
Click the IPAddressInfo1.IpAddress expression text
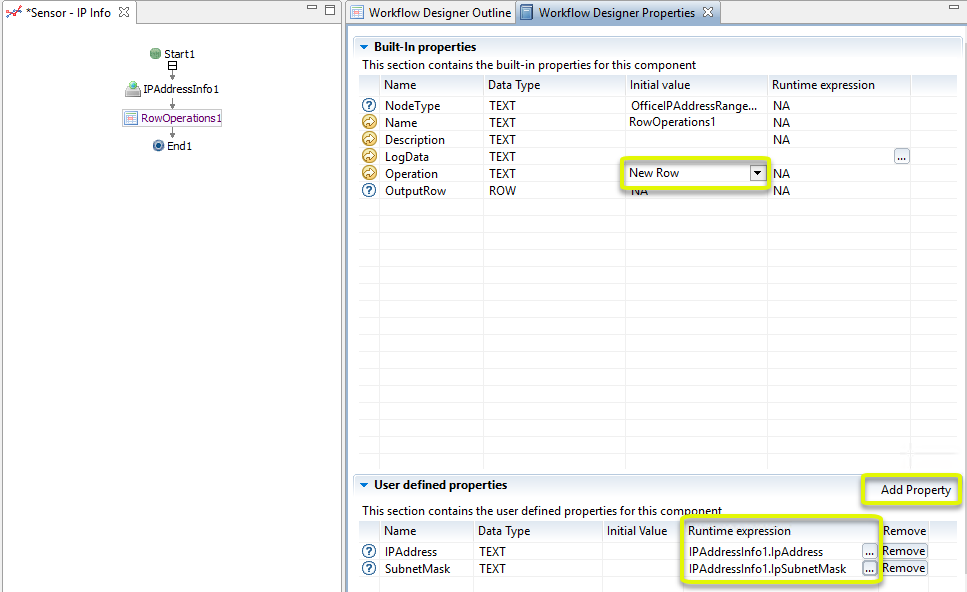point(755,552)
